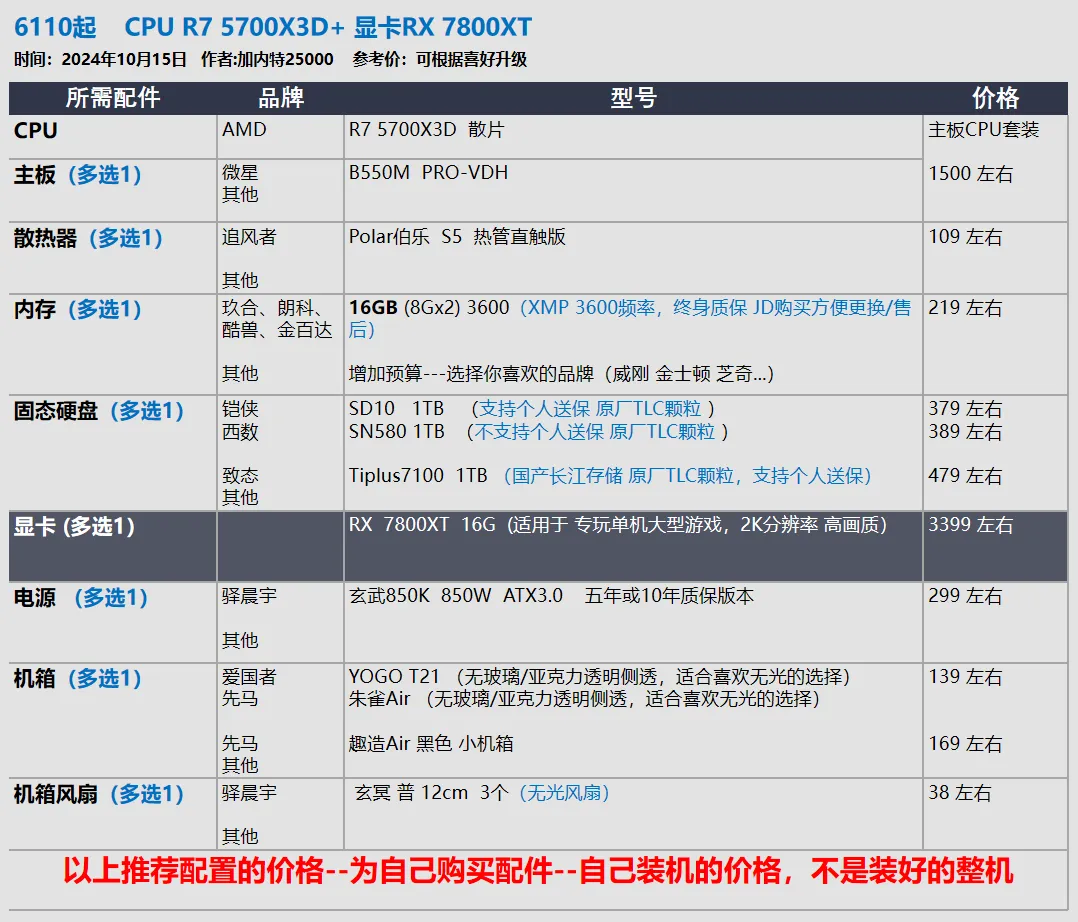The width and height of the screenshot is (1078, 922).
Task: Click the '所需配件' column header
Action: point(113,98)
